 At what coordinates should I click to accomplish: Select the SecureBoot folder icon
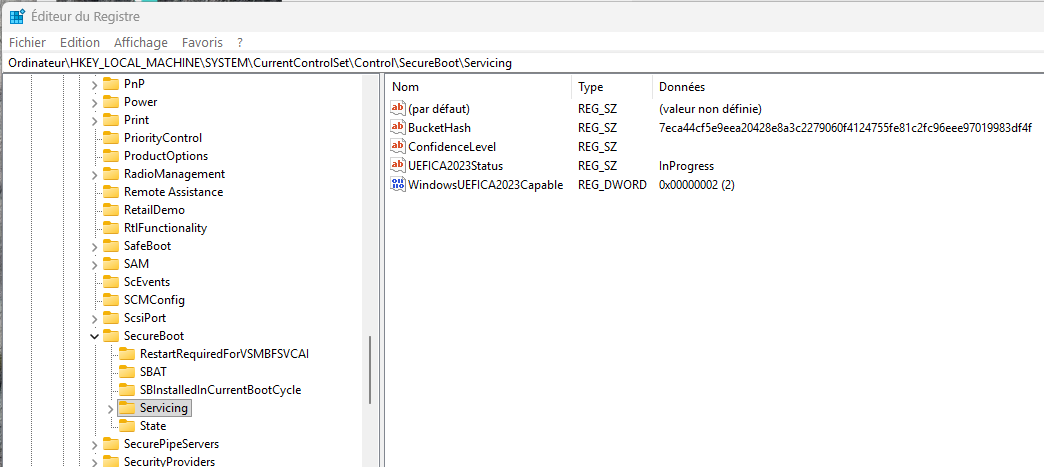(x=111, y=336)
